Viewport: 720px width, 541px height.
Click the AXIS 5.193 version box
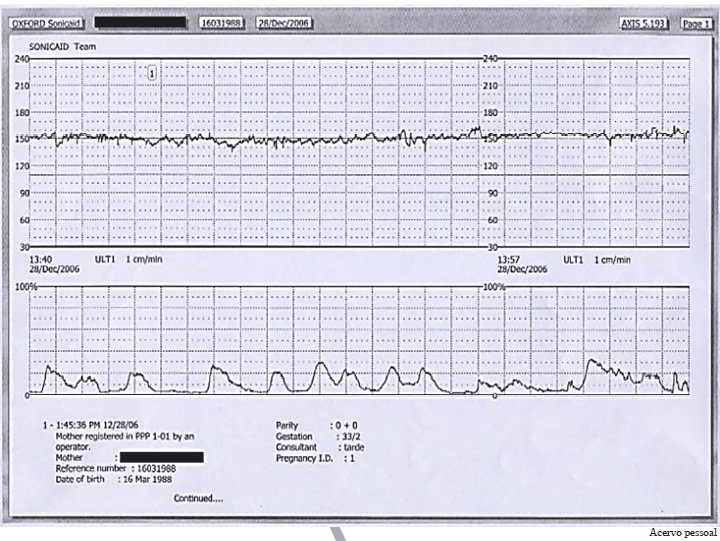tap(647, 22)
